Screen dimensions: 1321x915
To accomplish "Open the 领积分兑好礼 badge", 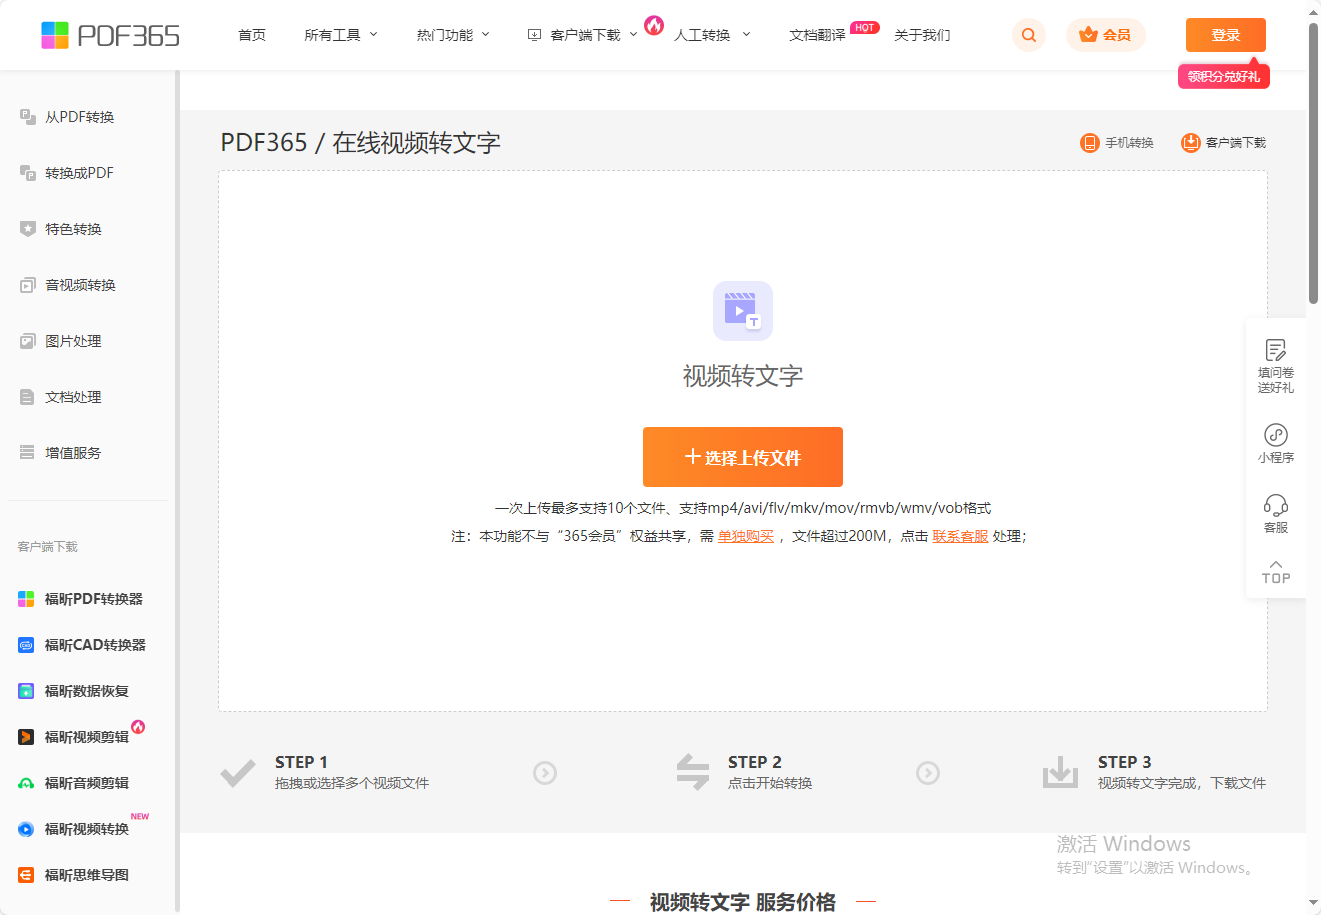I will coord(1224,76).
